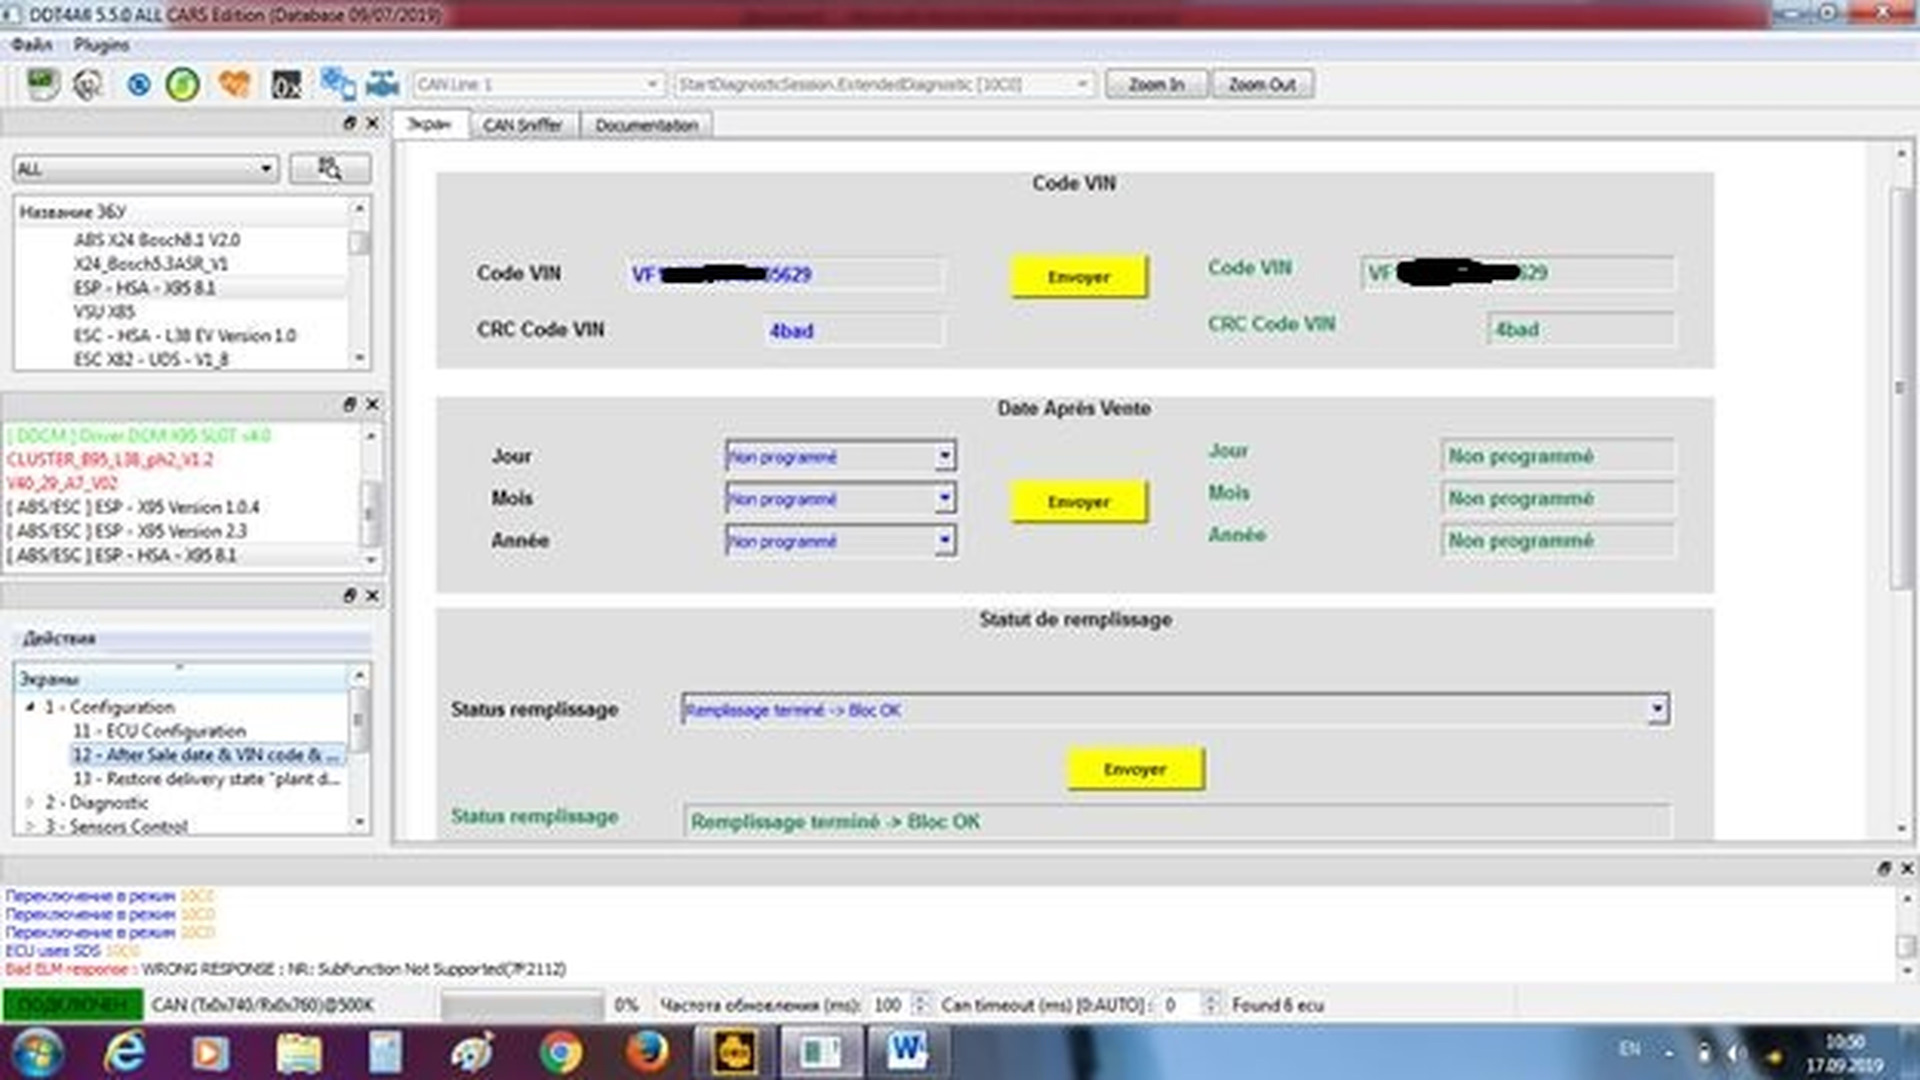Click the blue valve pipe toolbar icon
1920x1080 pixels.
pos(383,85)
